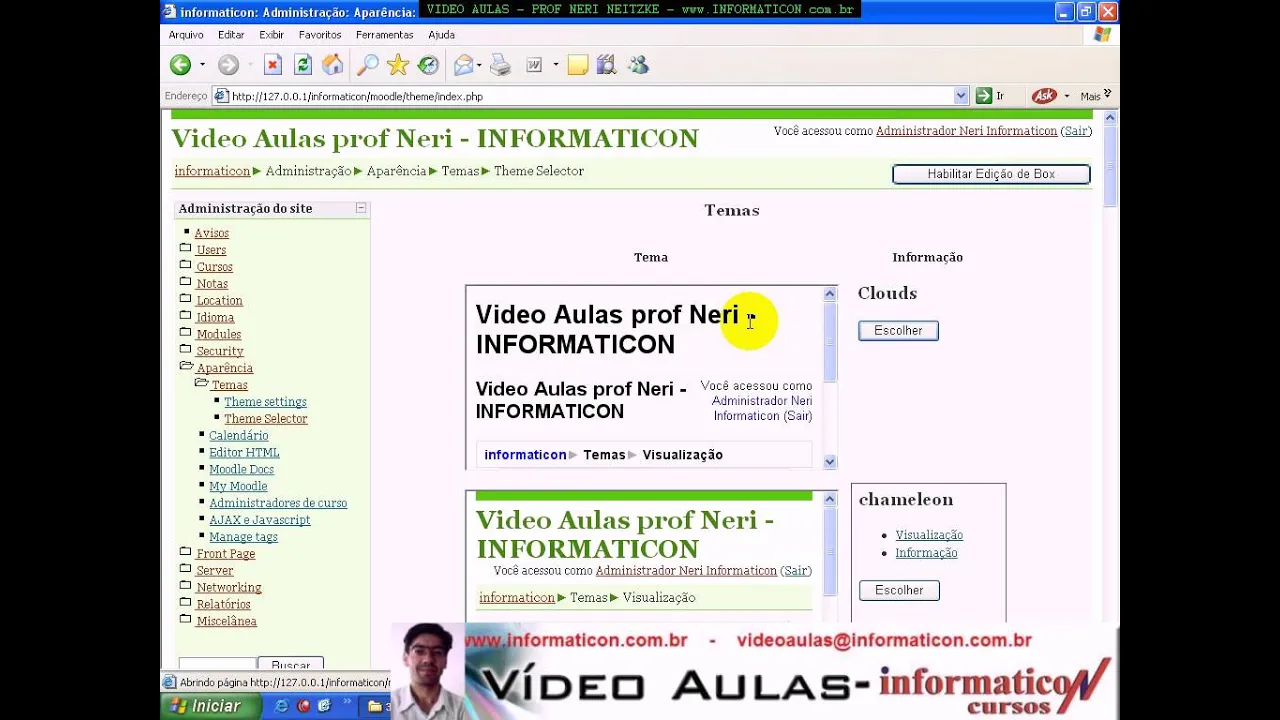The height and width of the screenshot is (720, 1280).
Task: Click the page icon in the address bar
Action: 221,96
